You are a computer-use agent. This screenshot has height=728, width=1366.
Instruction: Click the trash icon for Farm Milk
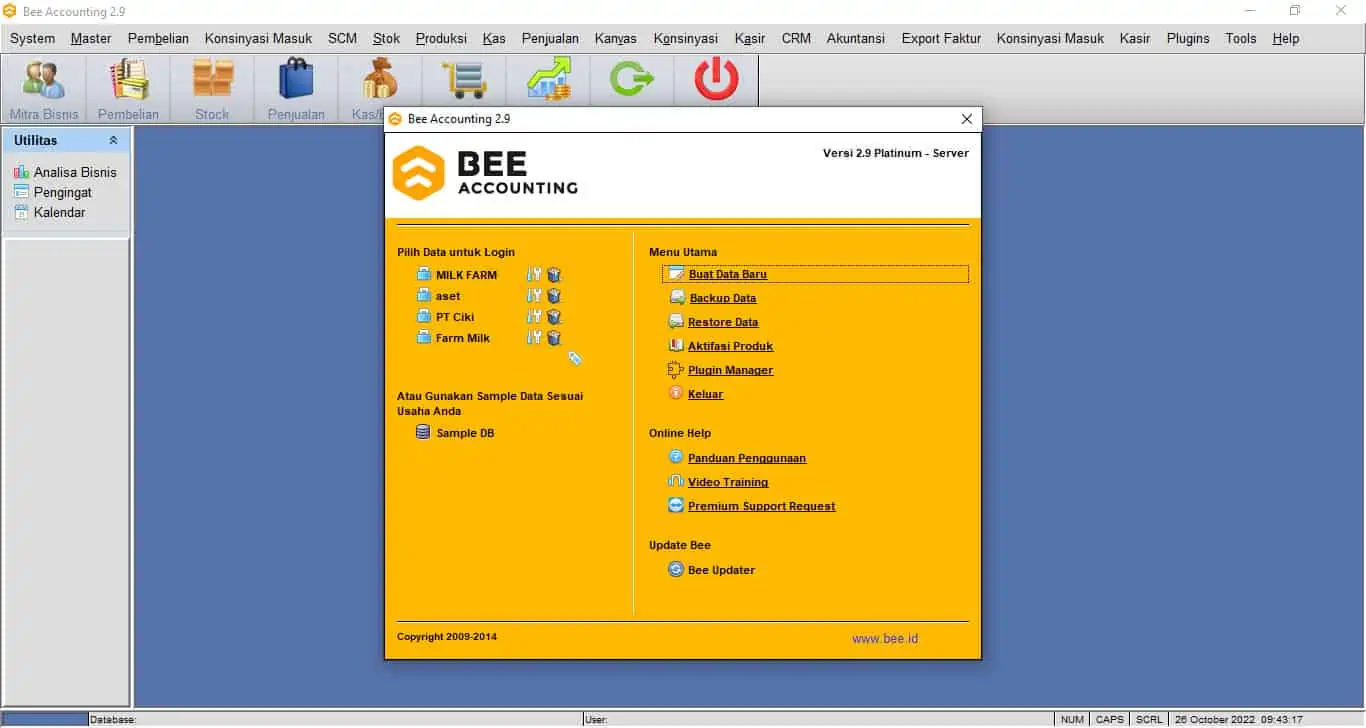click(554, 338)
